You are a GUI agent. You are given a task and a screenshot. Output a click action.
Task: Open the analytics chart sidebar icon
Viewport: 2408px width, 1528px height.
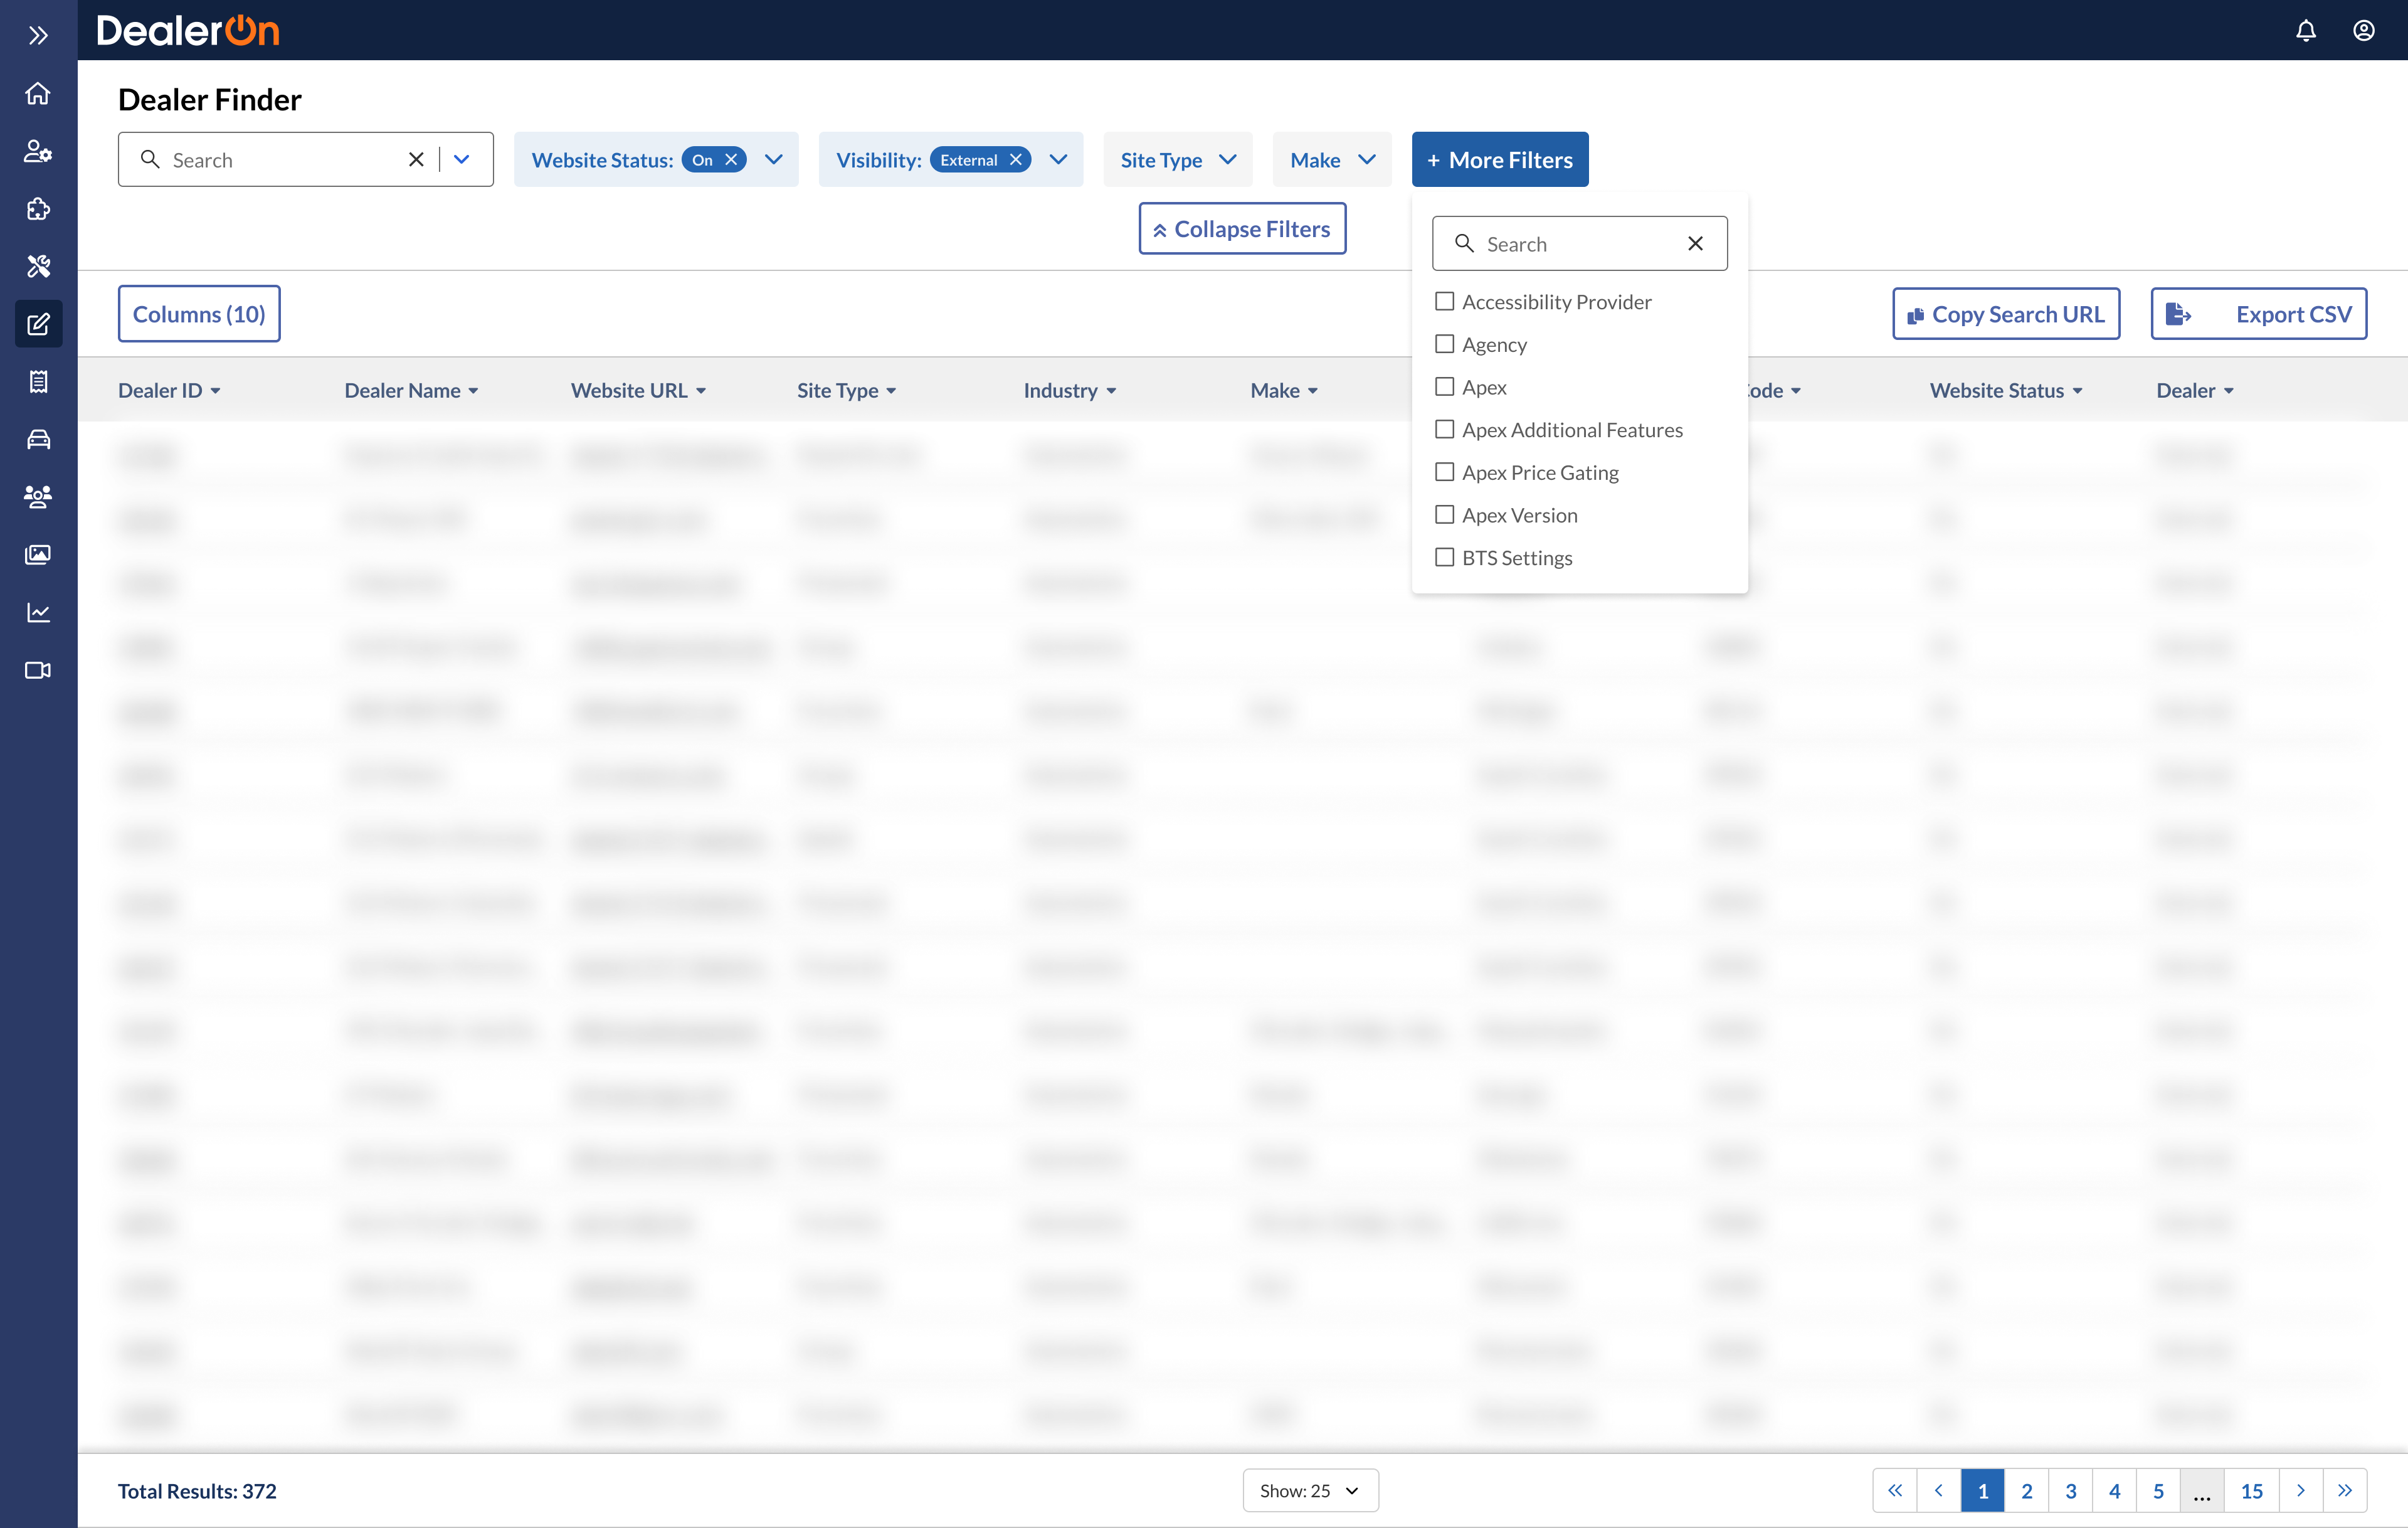pos(38,612)
